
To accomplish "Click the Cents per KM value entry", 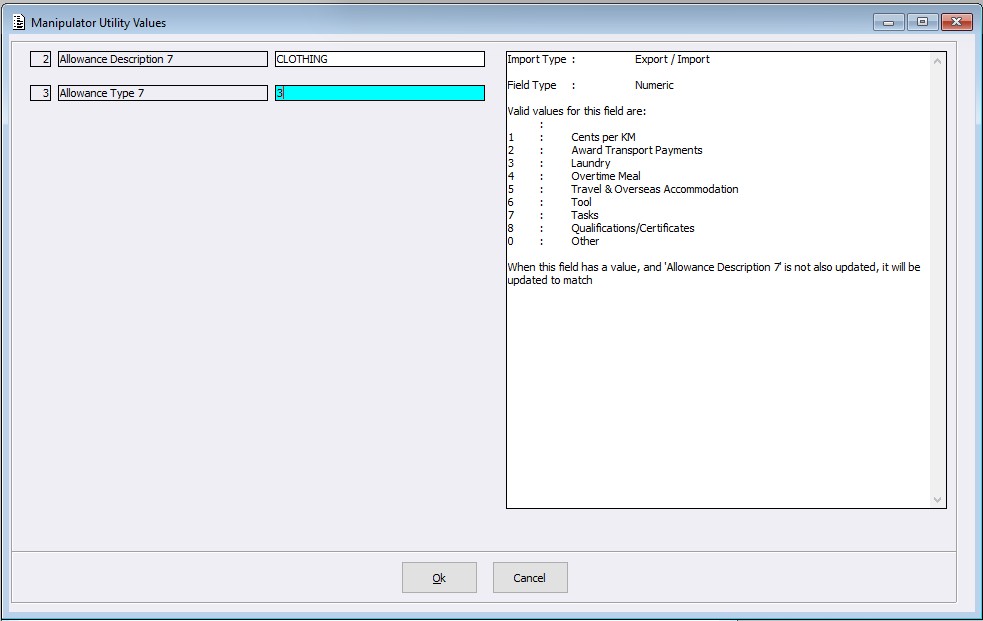I will (x=603, y=137).
